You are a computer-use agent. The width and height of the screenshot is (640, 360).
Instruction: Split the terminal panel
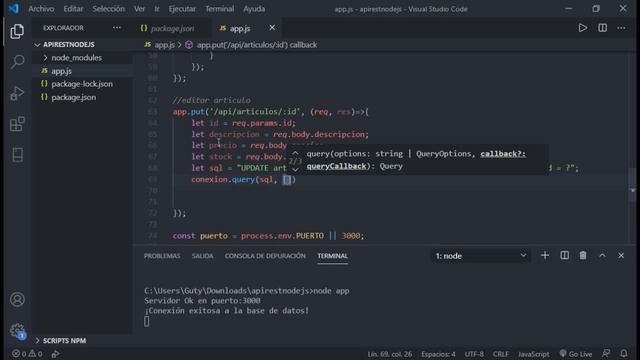pyautogui.click(x=564, y=256)
